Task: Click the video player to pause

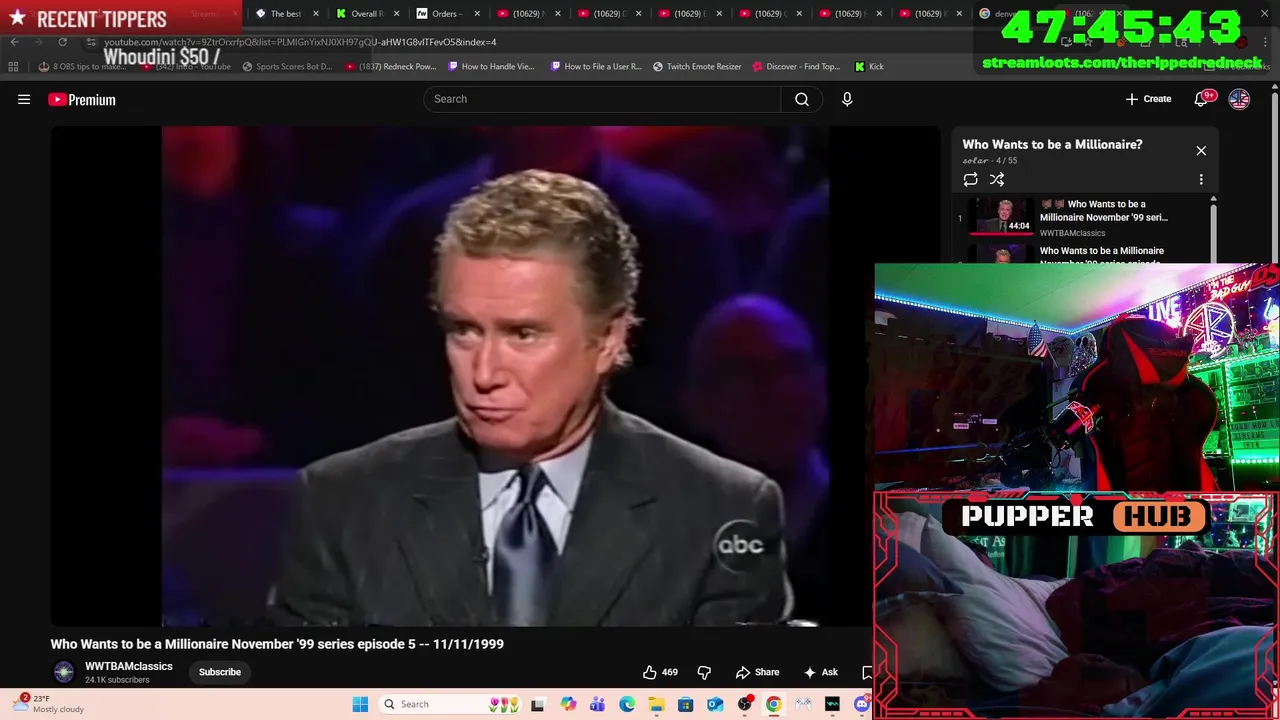Action: [495, 376]
